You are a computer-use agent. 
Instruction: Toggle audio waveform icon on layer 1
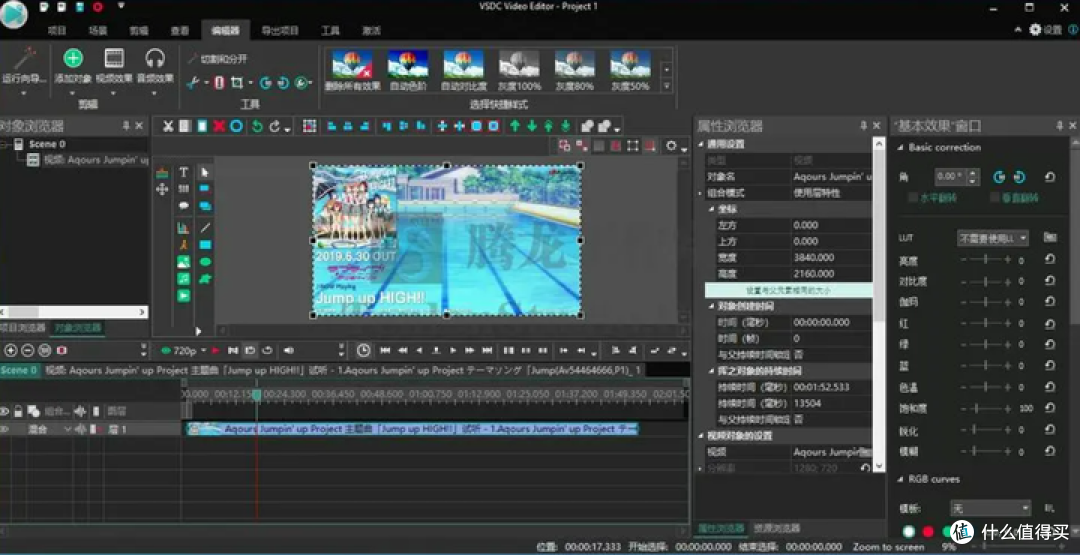(x=81, y=429)
